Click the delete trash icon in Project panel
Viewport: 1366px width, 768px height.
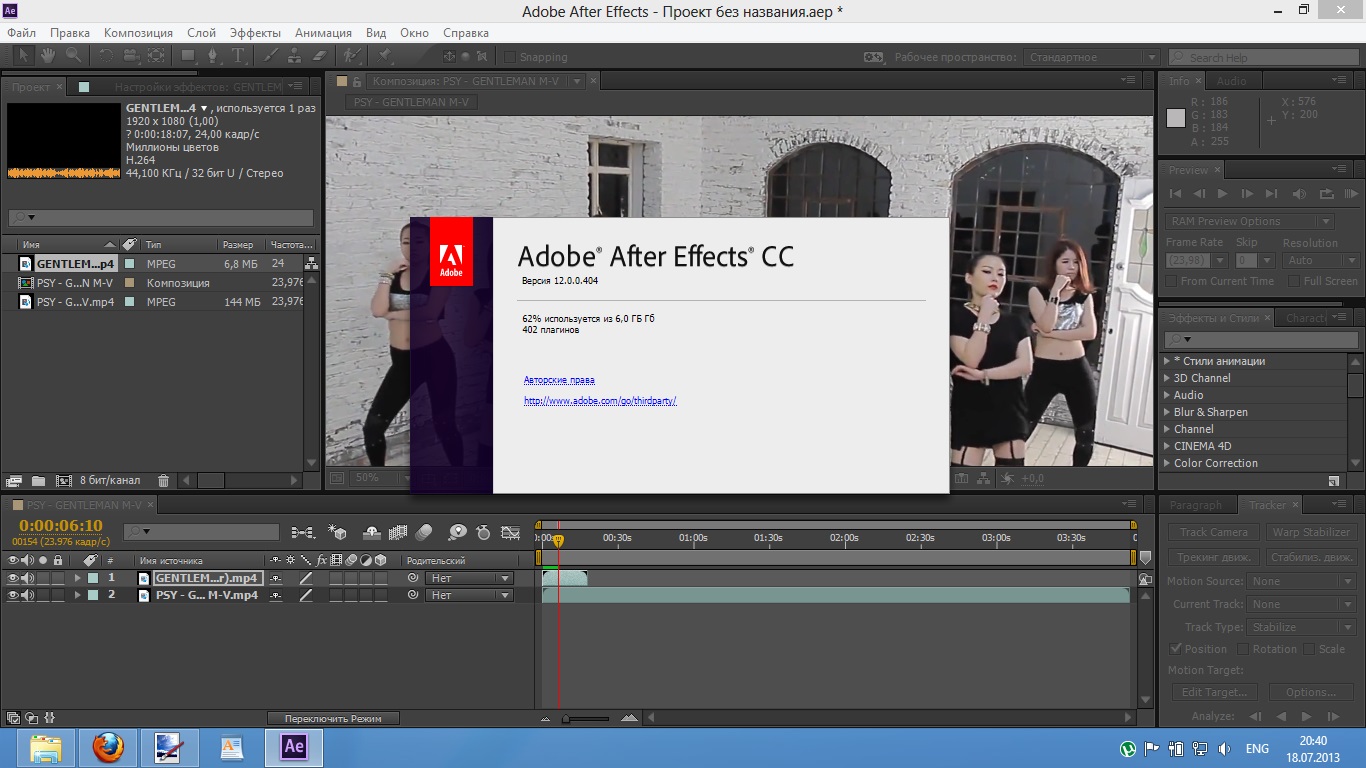tap(164, 481)
